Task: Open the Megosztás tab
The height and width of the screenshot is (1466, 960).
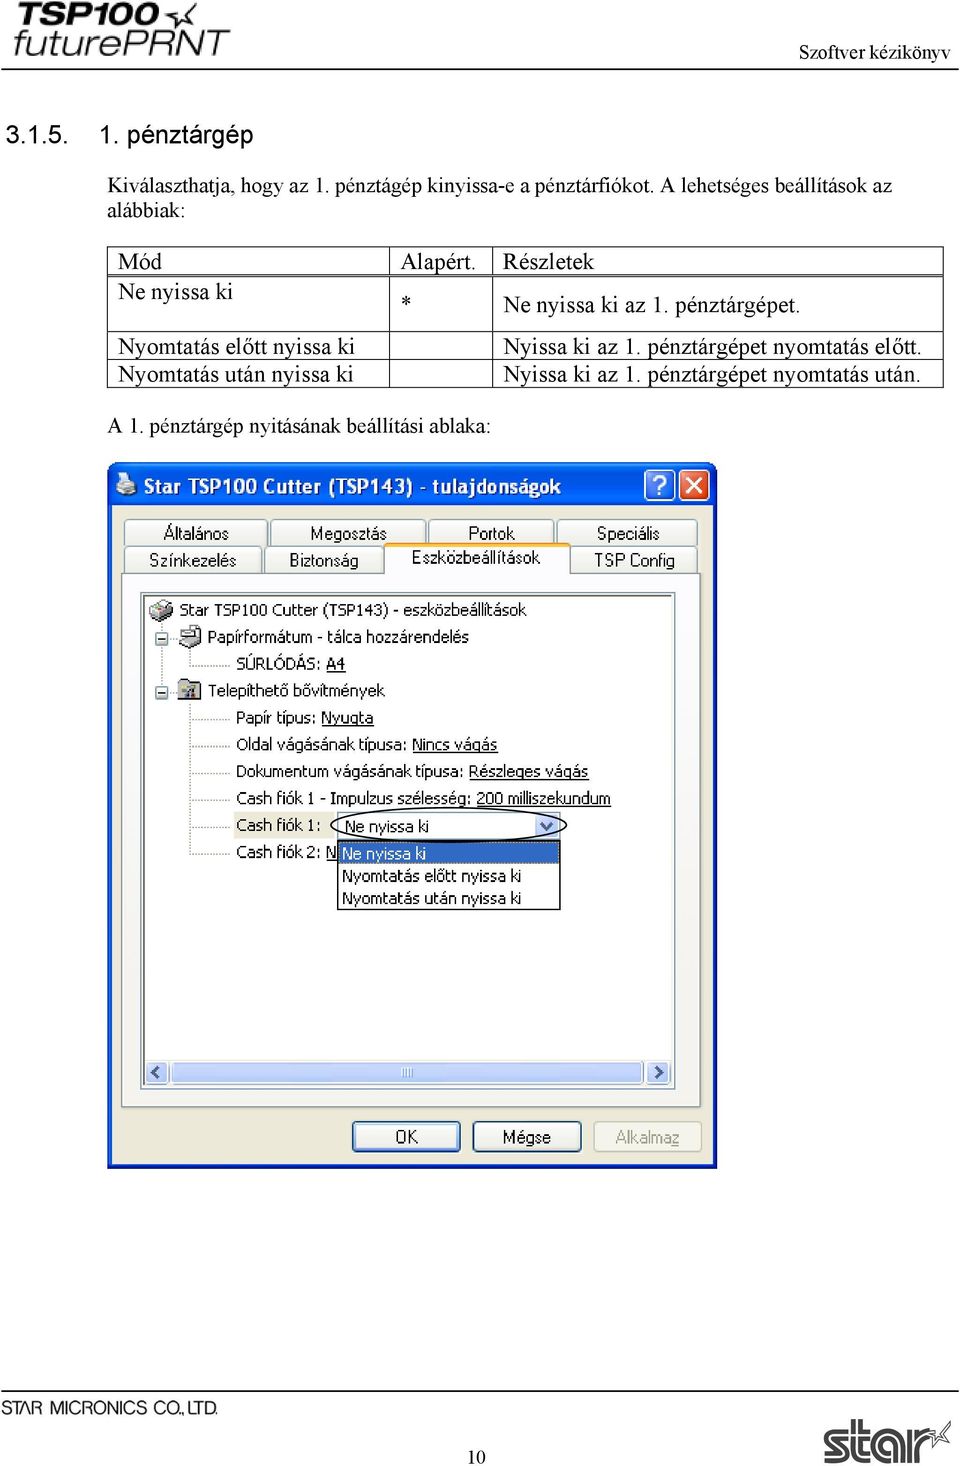Action: [348, 533]
